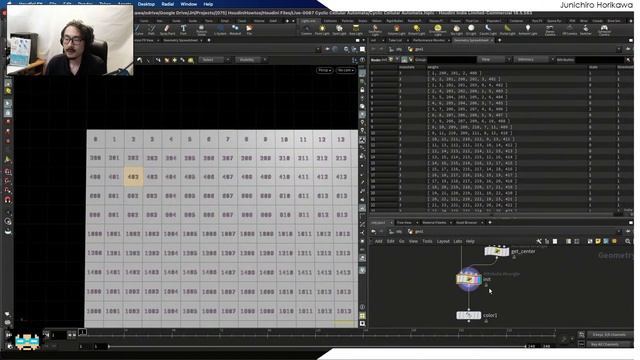Screen dimensions: 640x360
Task: Click the Switcher shelf tool
Action: click(586, 29)
